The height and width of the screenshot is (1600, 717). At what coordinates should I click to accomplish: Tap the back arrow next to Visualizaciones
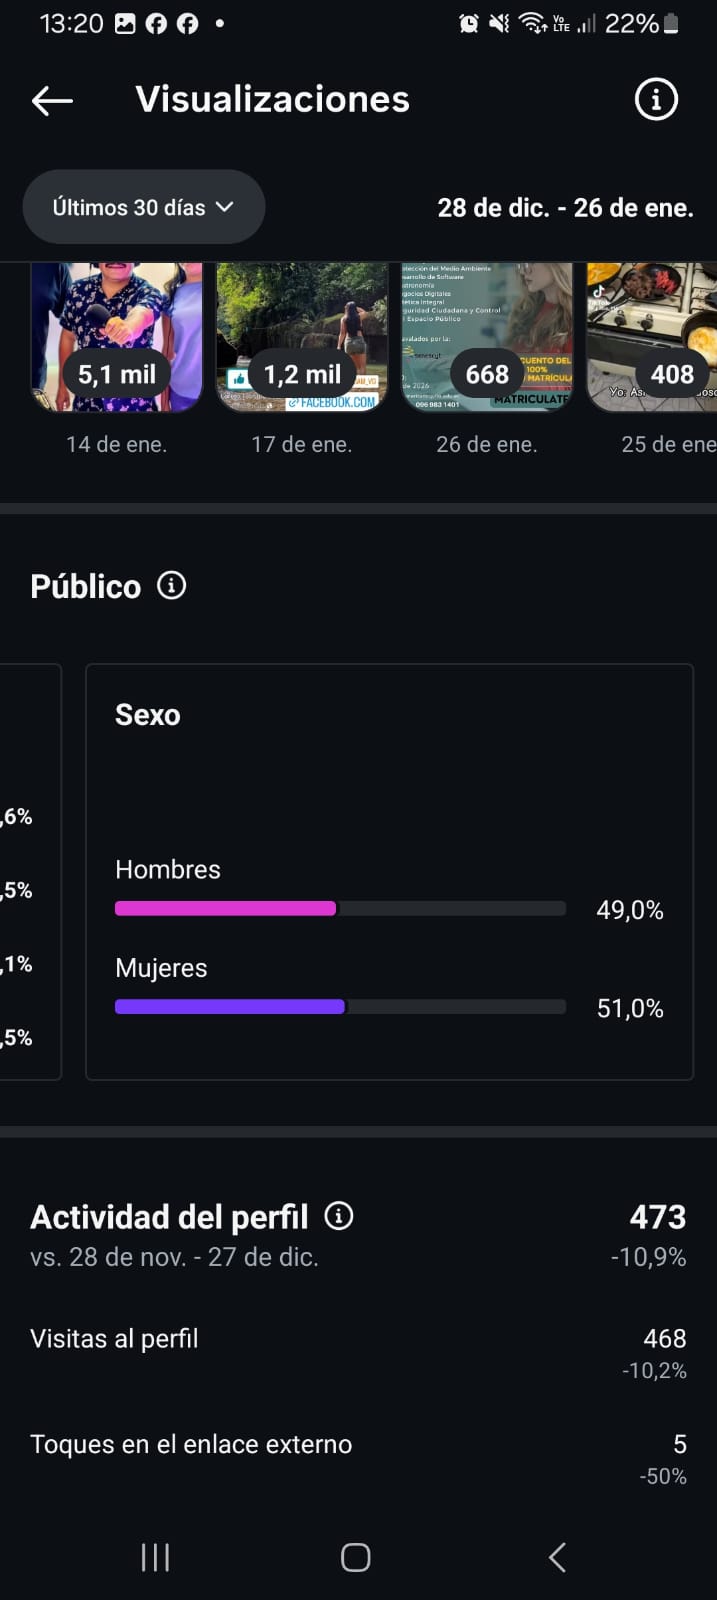[52, 100]
